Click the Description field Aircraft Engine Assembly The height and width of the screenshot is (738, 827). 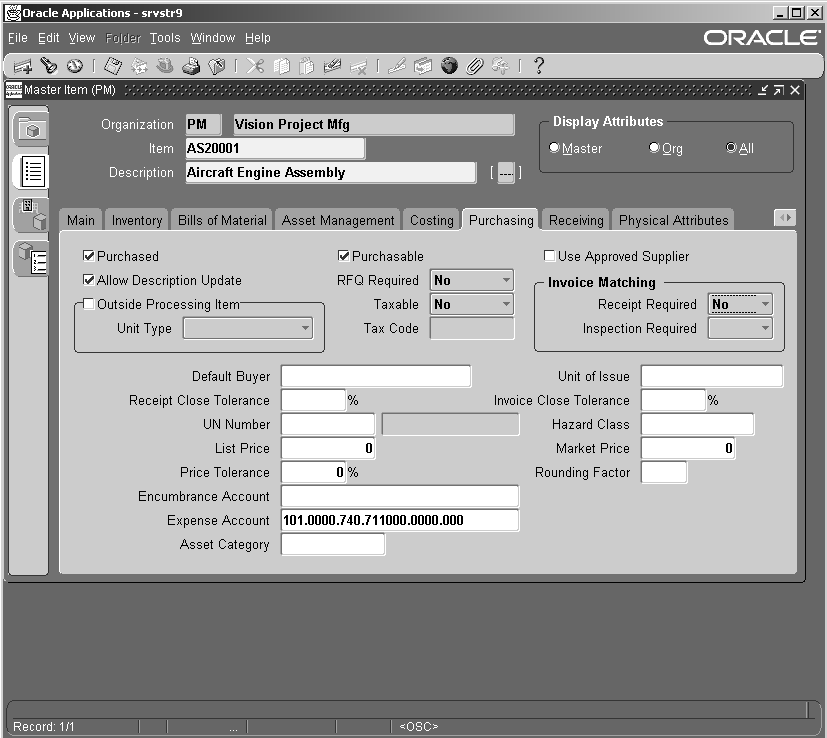pos(331,172)
